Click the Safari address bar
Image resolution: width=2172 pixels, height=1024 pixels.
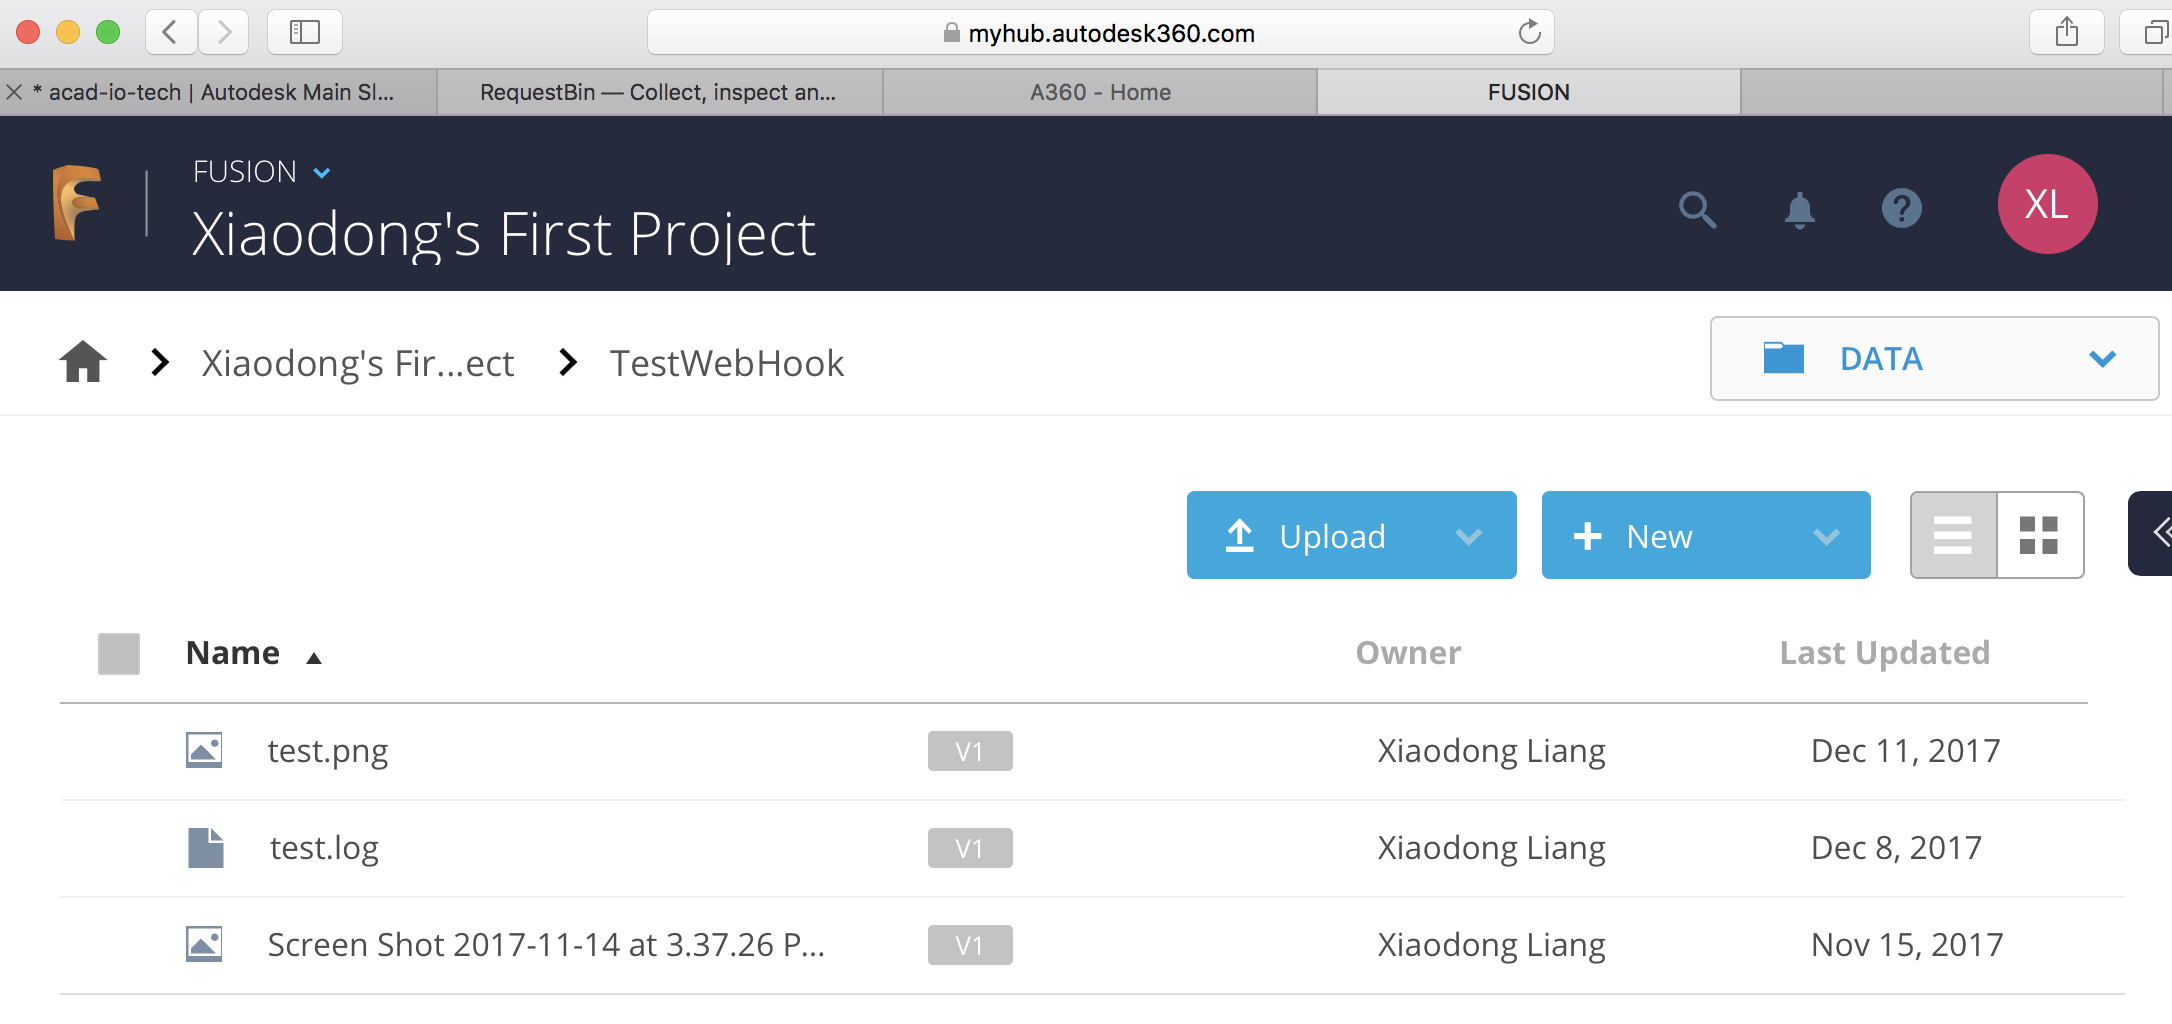point(1100,33)
